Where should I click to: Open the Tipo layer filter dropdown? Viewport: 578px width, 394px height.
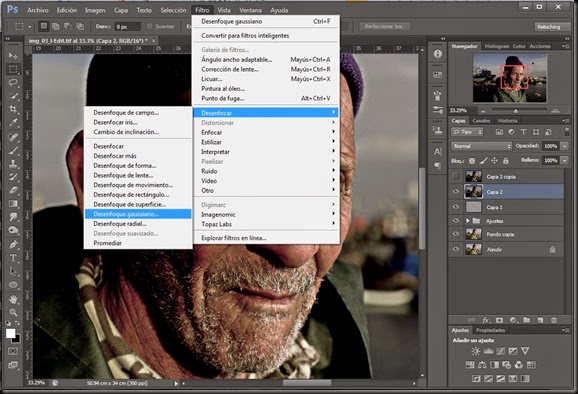[x=467, y=132]
